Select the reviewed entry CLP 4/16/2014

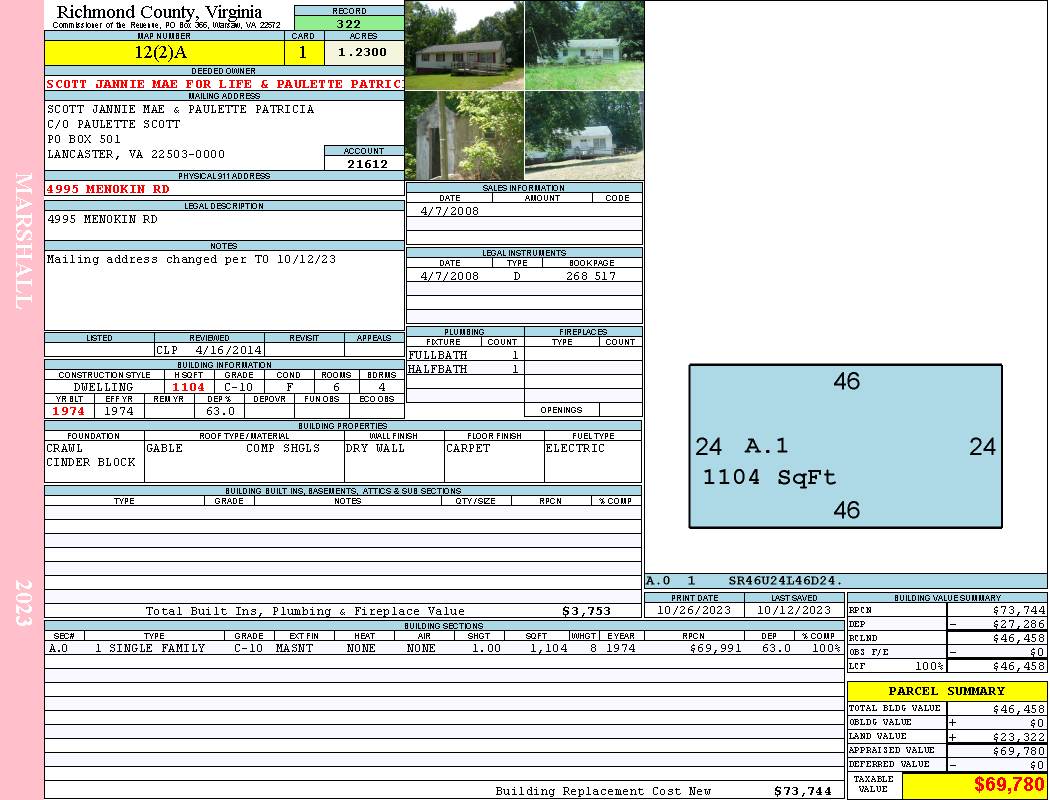(209, 350)
